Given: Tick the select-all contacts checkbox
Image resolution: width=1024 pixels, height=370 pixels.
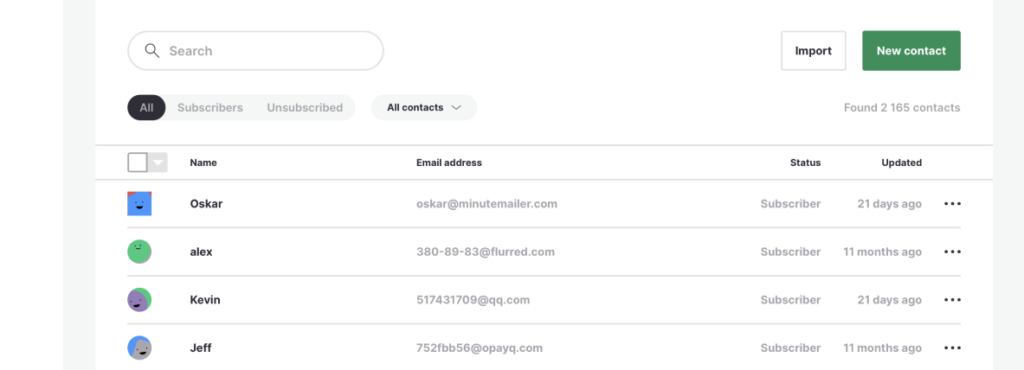Looking at the screenshot, I should coord(138,162).
